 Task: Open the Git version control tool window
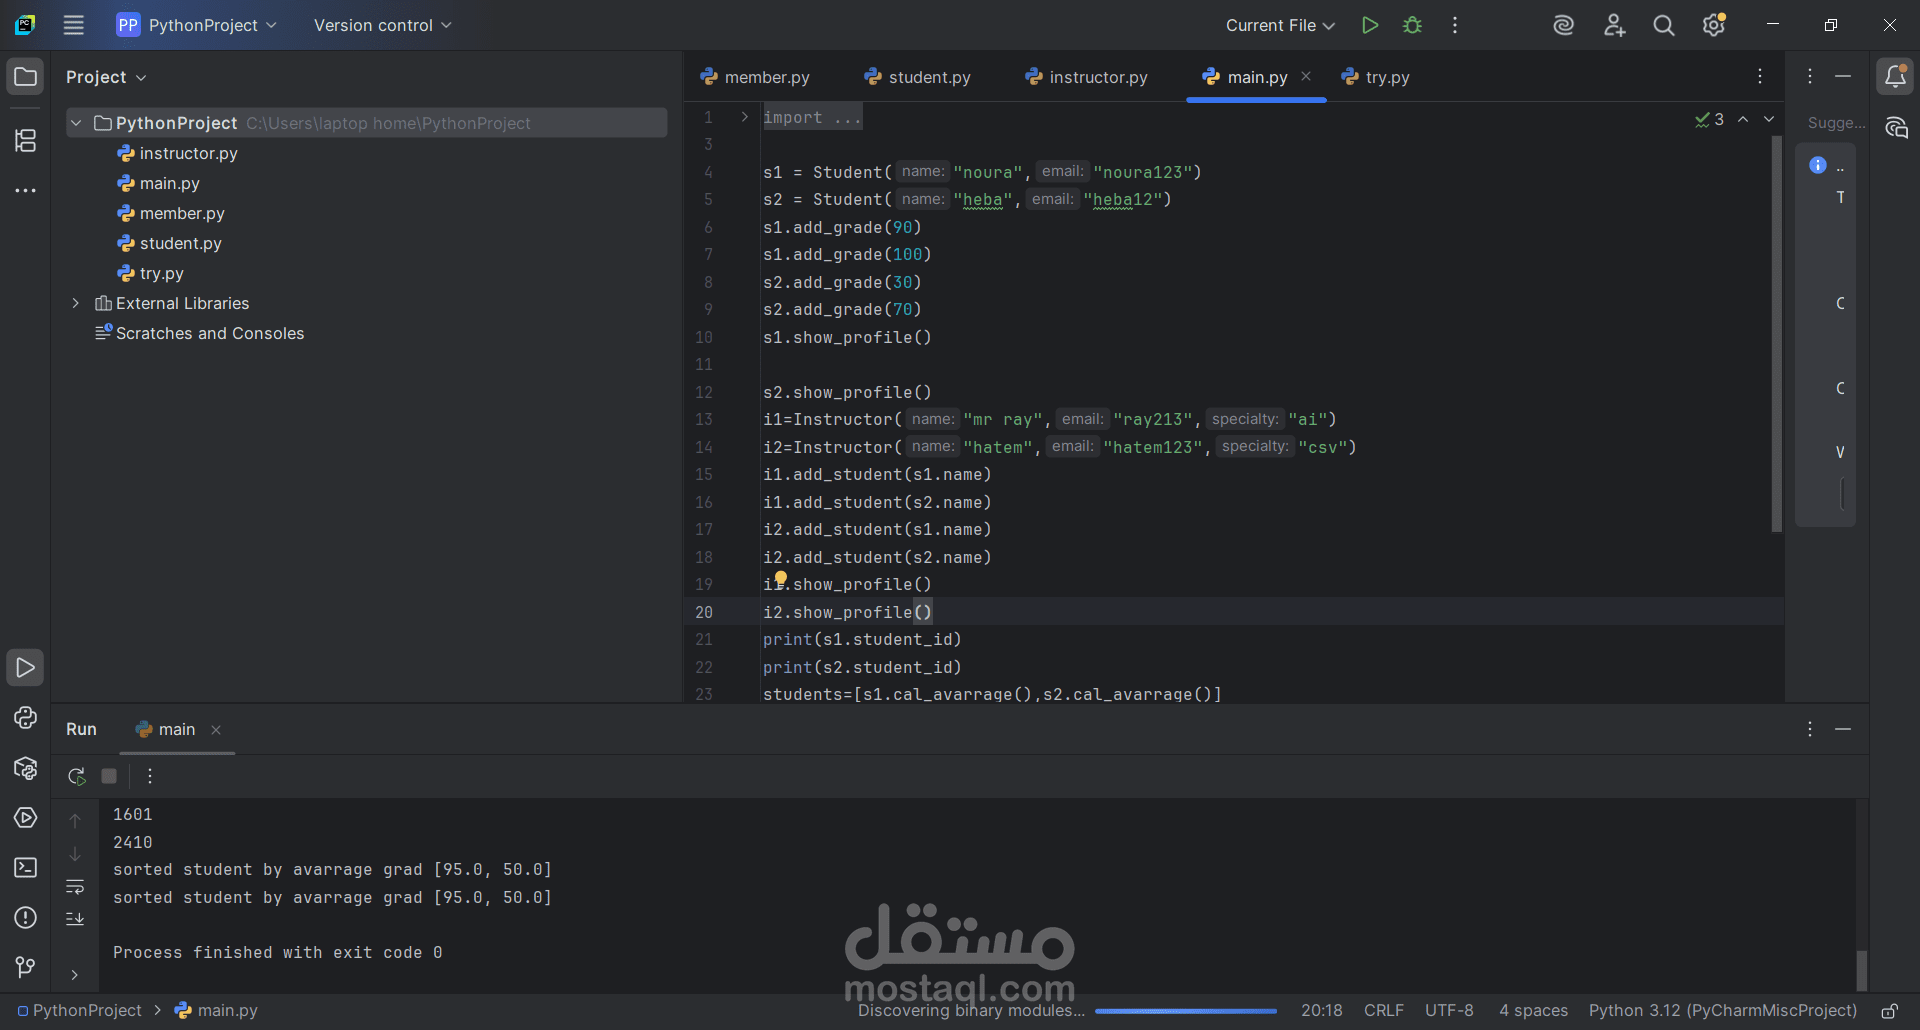click(26, 967)
